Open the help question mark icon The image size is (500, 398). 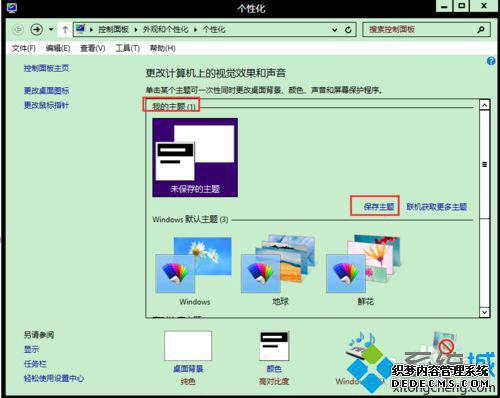(x=491, y=61)
